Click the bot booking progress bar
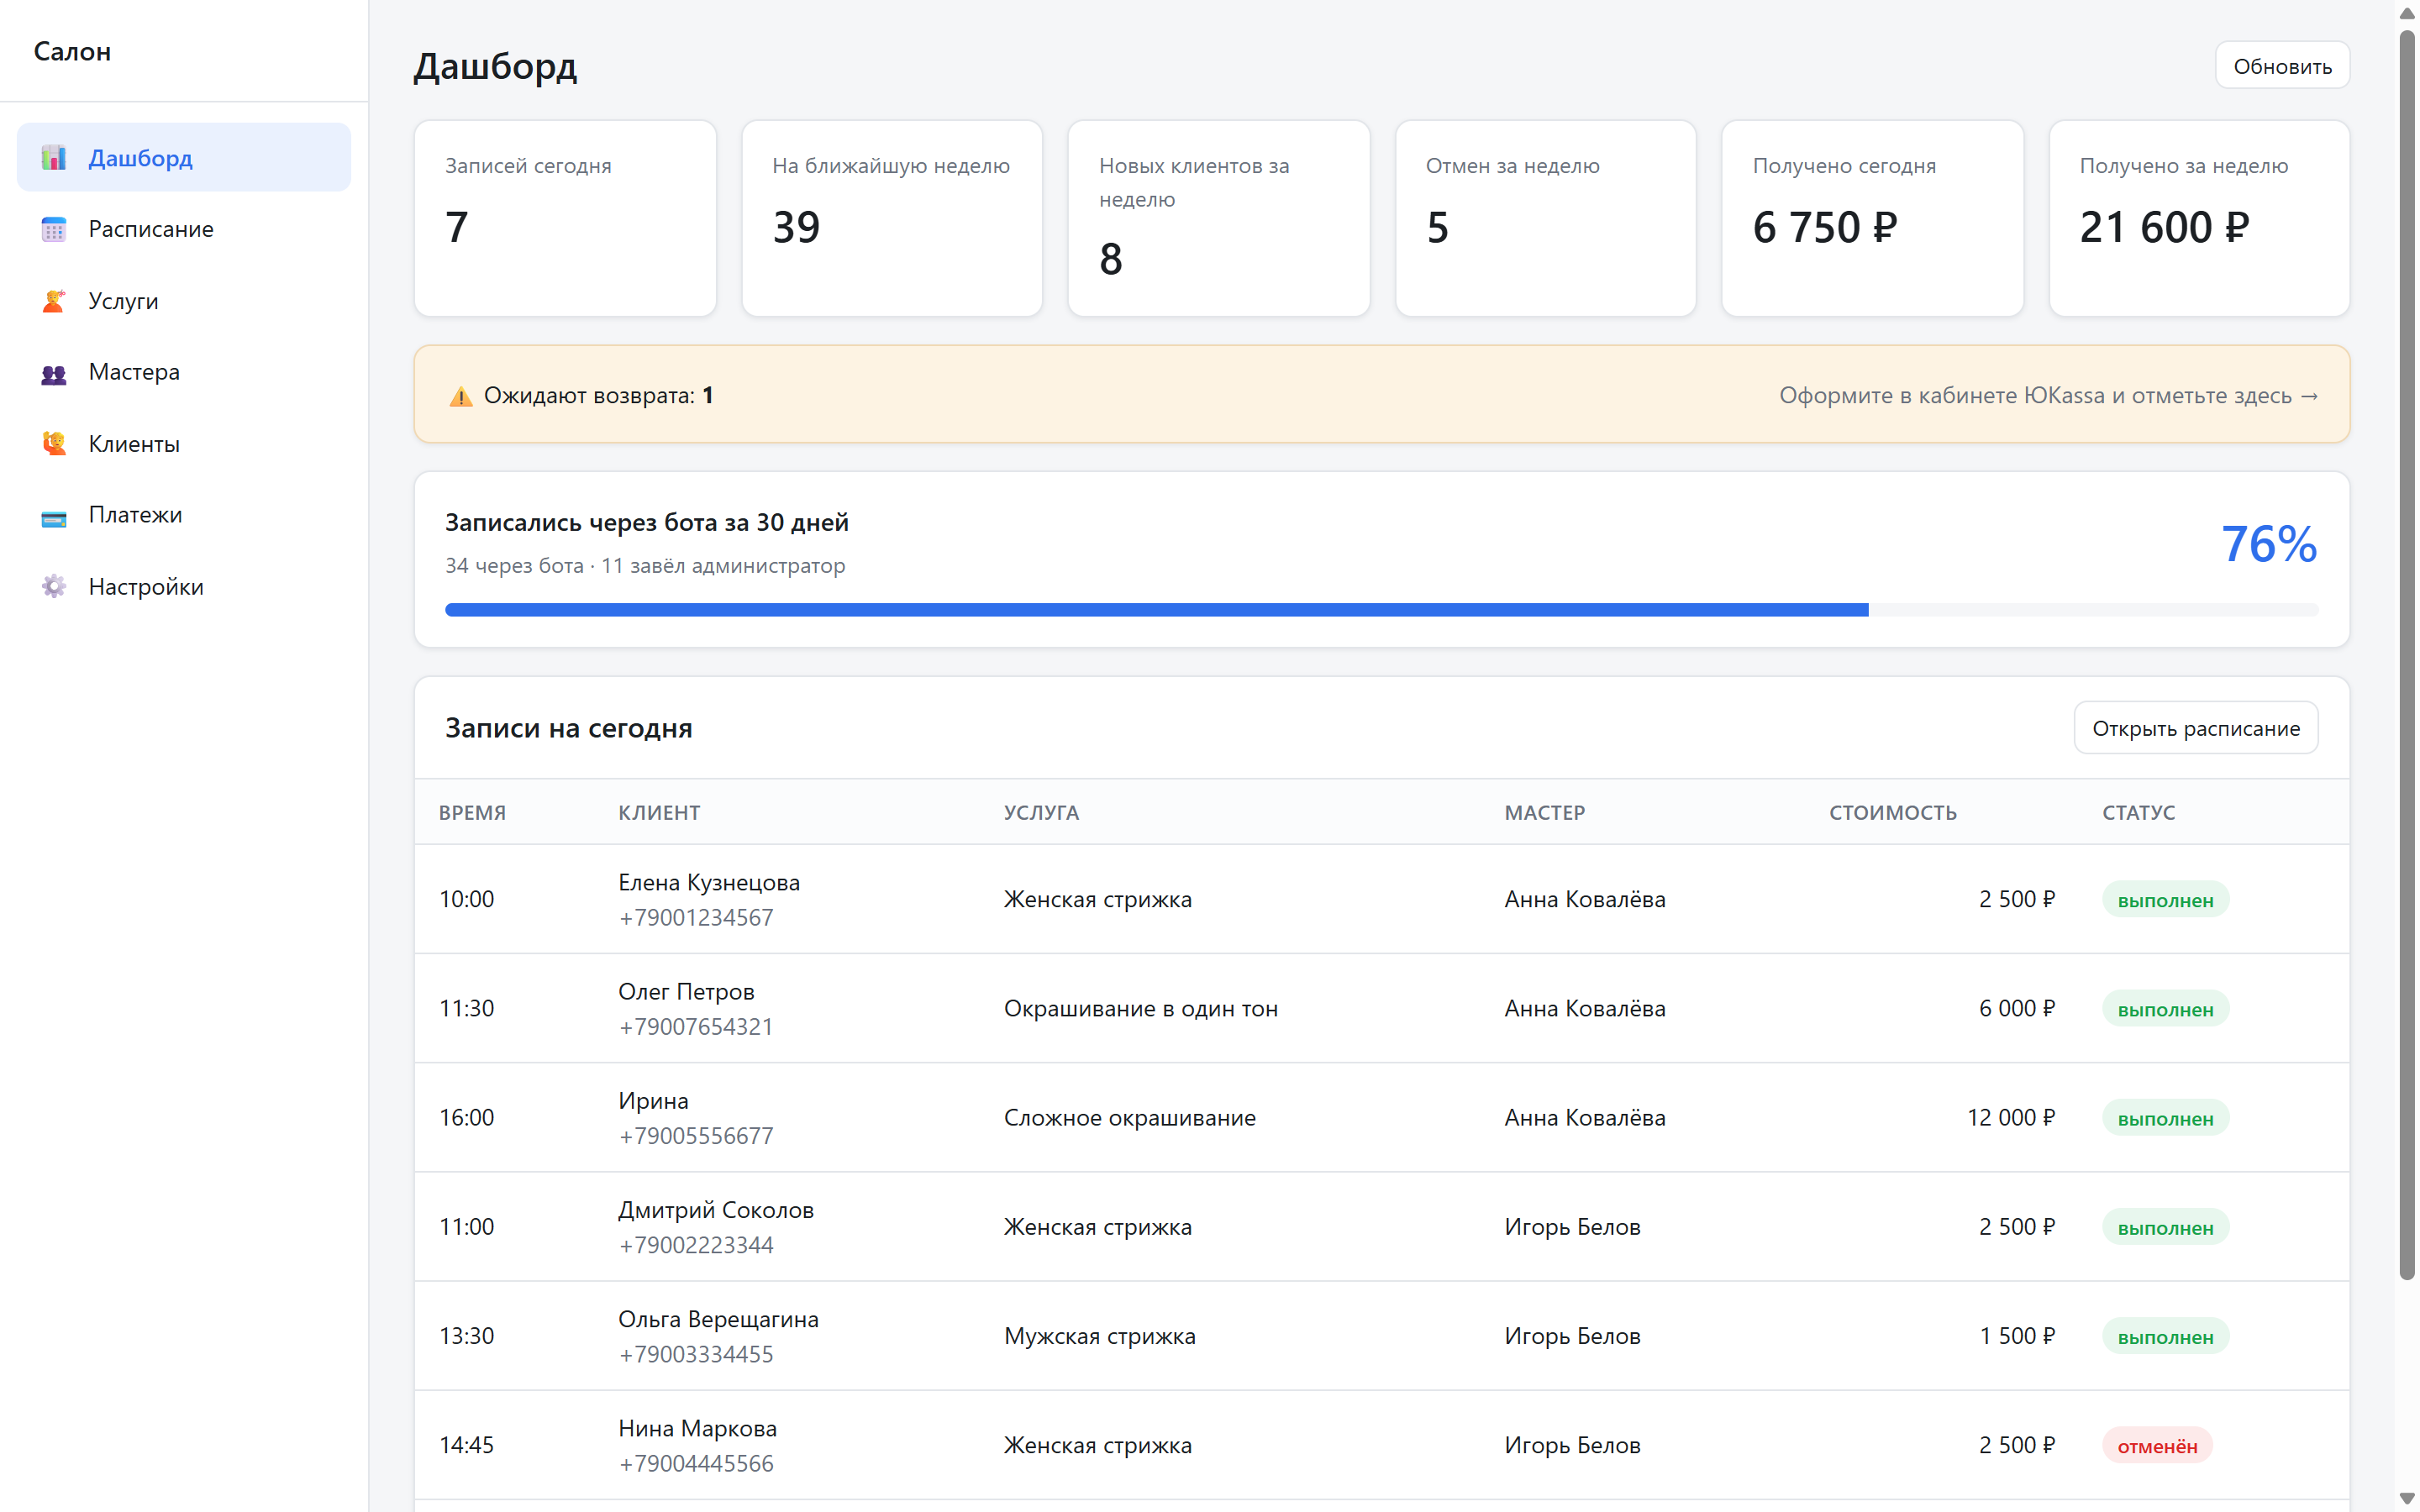 point(1381,610)
